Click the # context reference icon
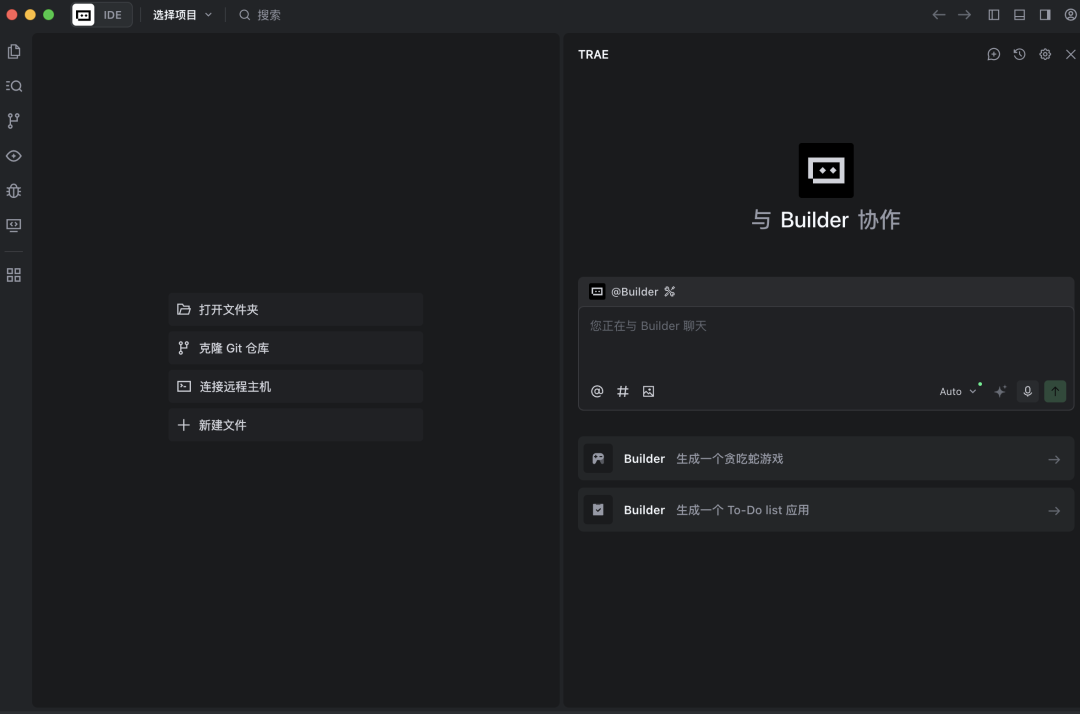This screenshot has width=1080, height=714. [x=622, y=392]
